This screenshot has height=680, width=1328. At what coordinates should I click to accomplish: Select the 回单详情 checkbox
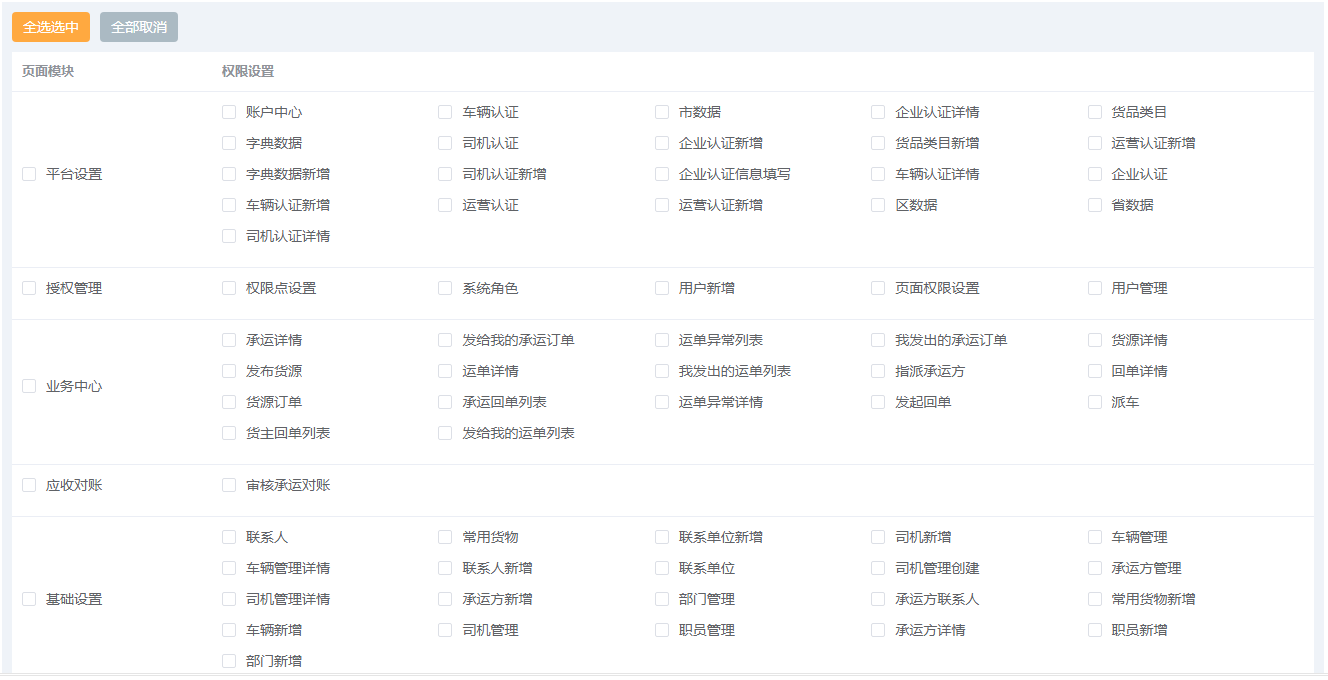click(x=1095, y=371)
